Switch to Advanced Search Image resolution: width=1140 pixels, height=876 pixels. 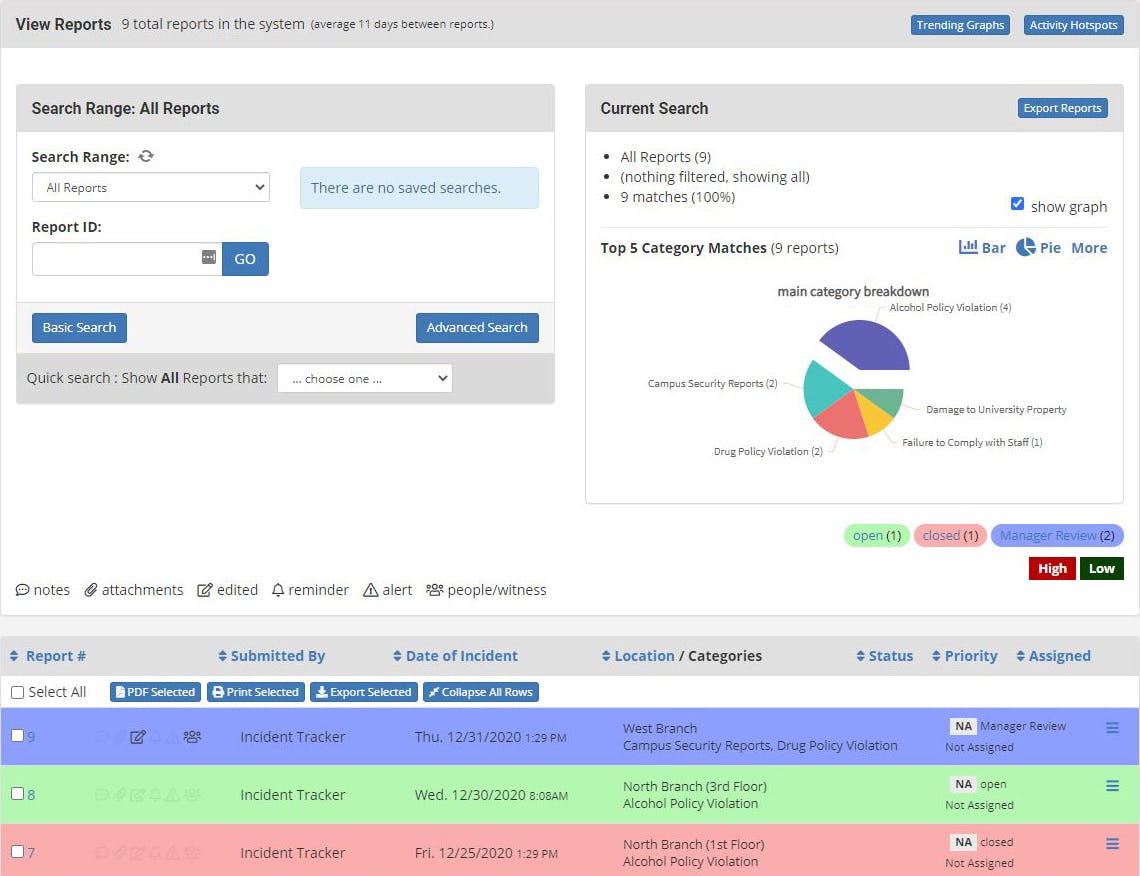pyautogui.click(x=477, y=328)
